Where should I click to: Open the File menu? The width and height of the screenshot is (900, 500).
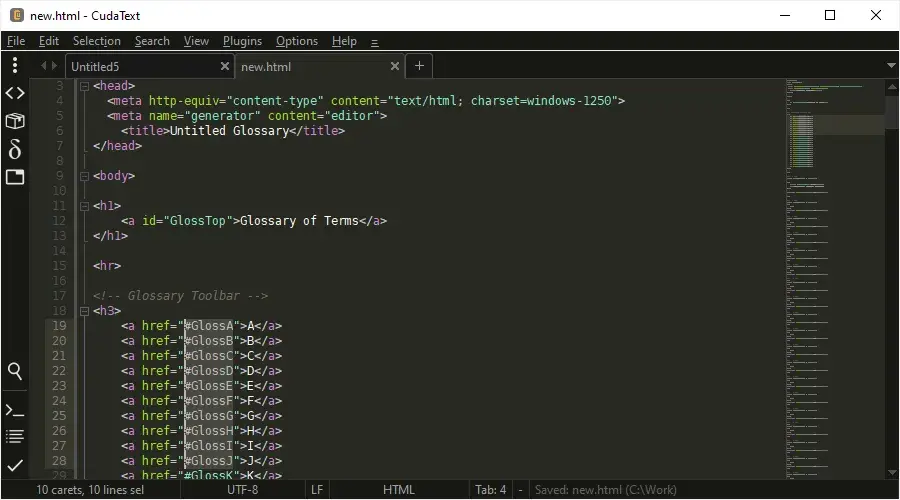coord(16,41)
